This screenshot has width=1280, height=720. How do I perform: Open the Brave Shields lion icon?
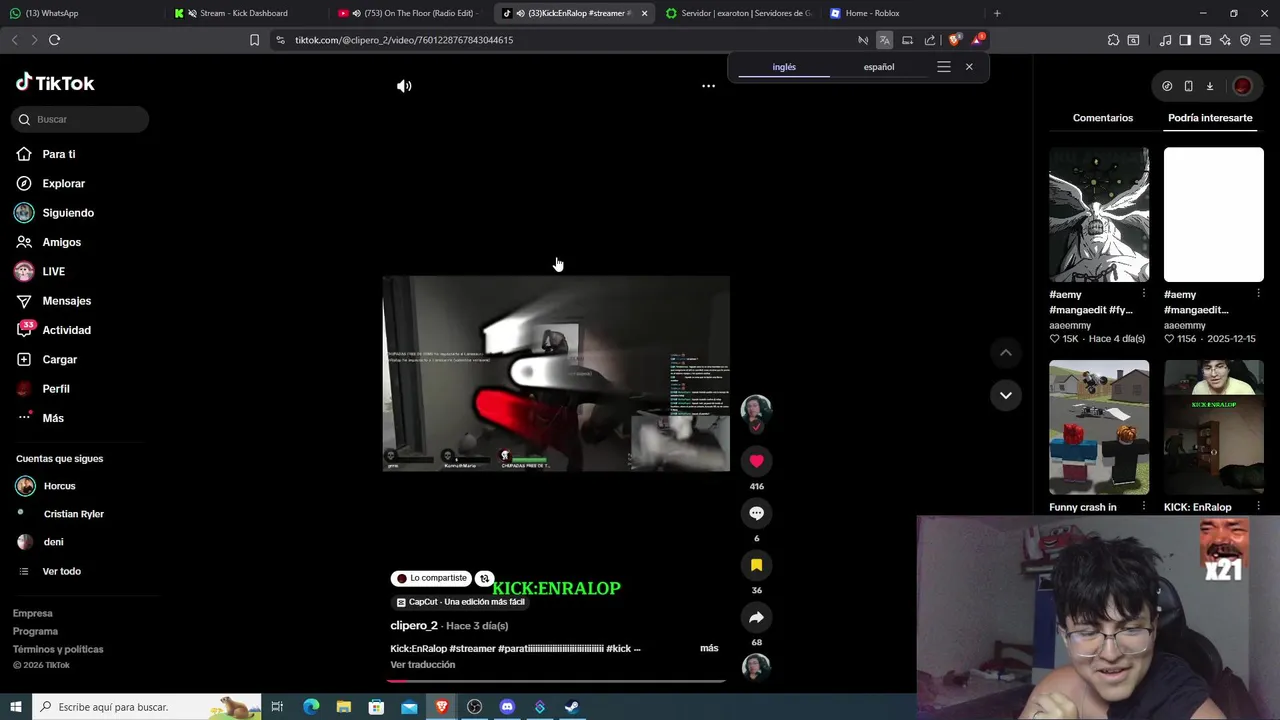954,40
